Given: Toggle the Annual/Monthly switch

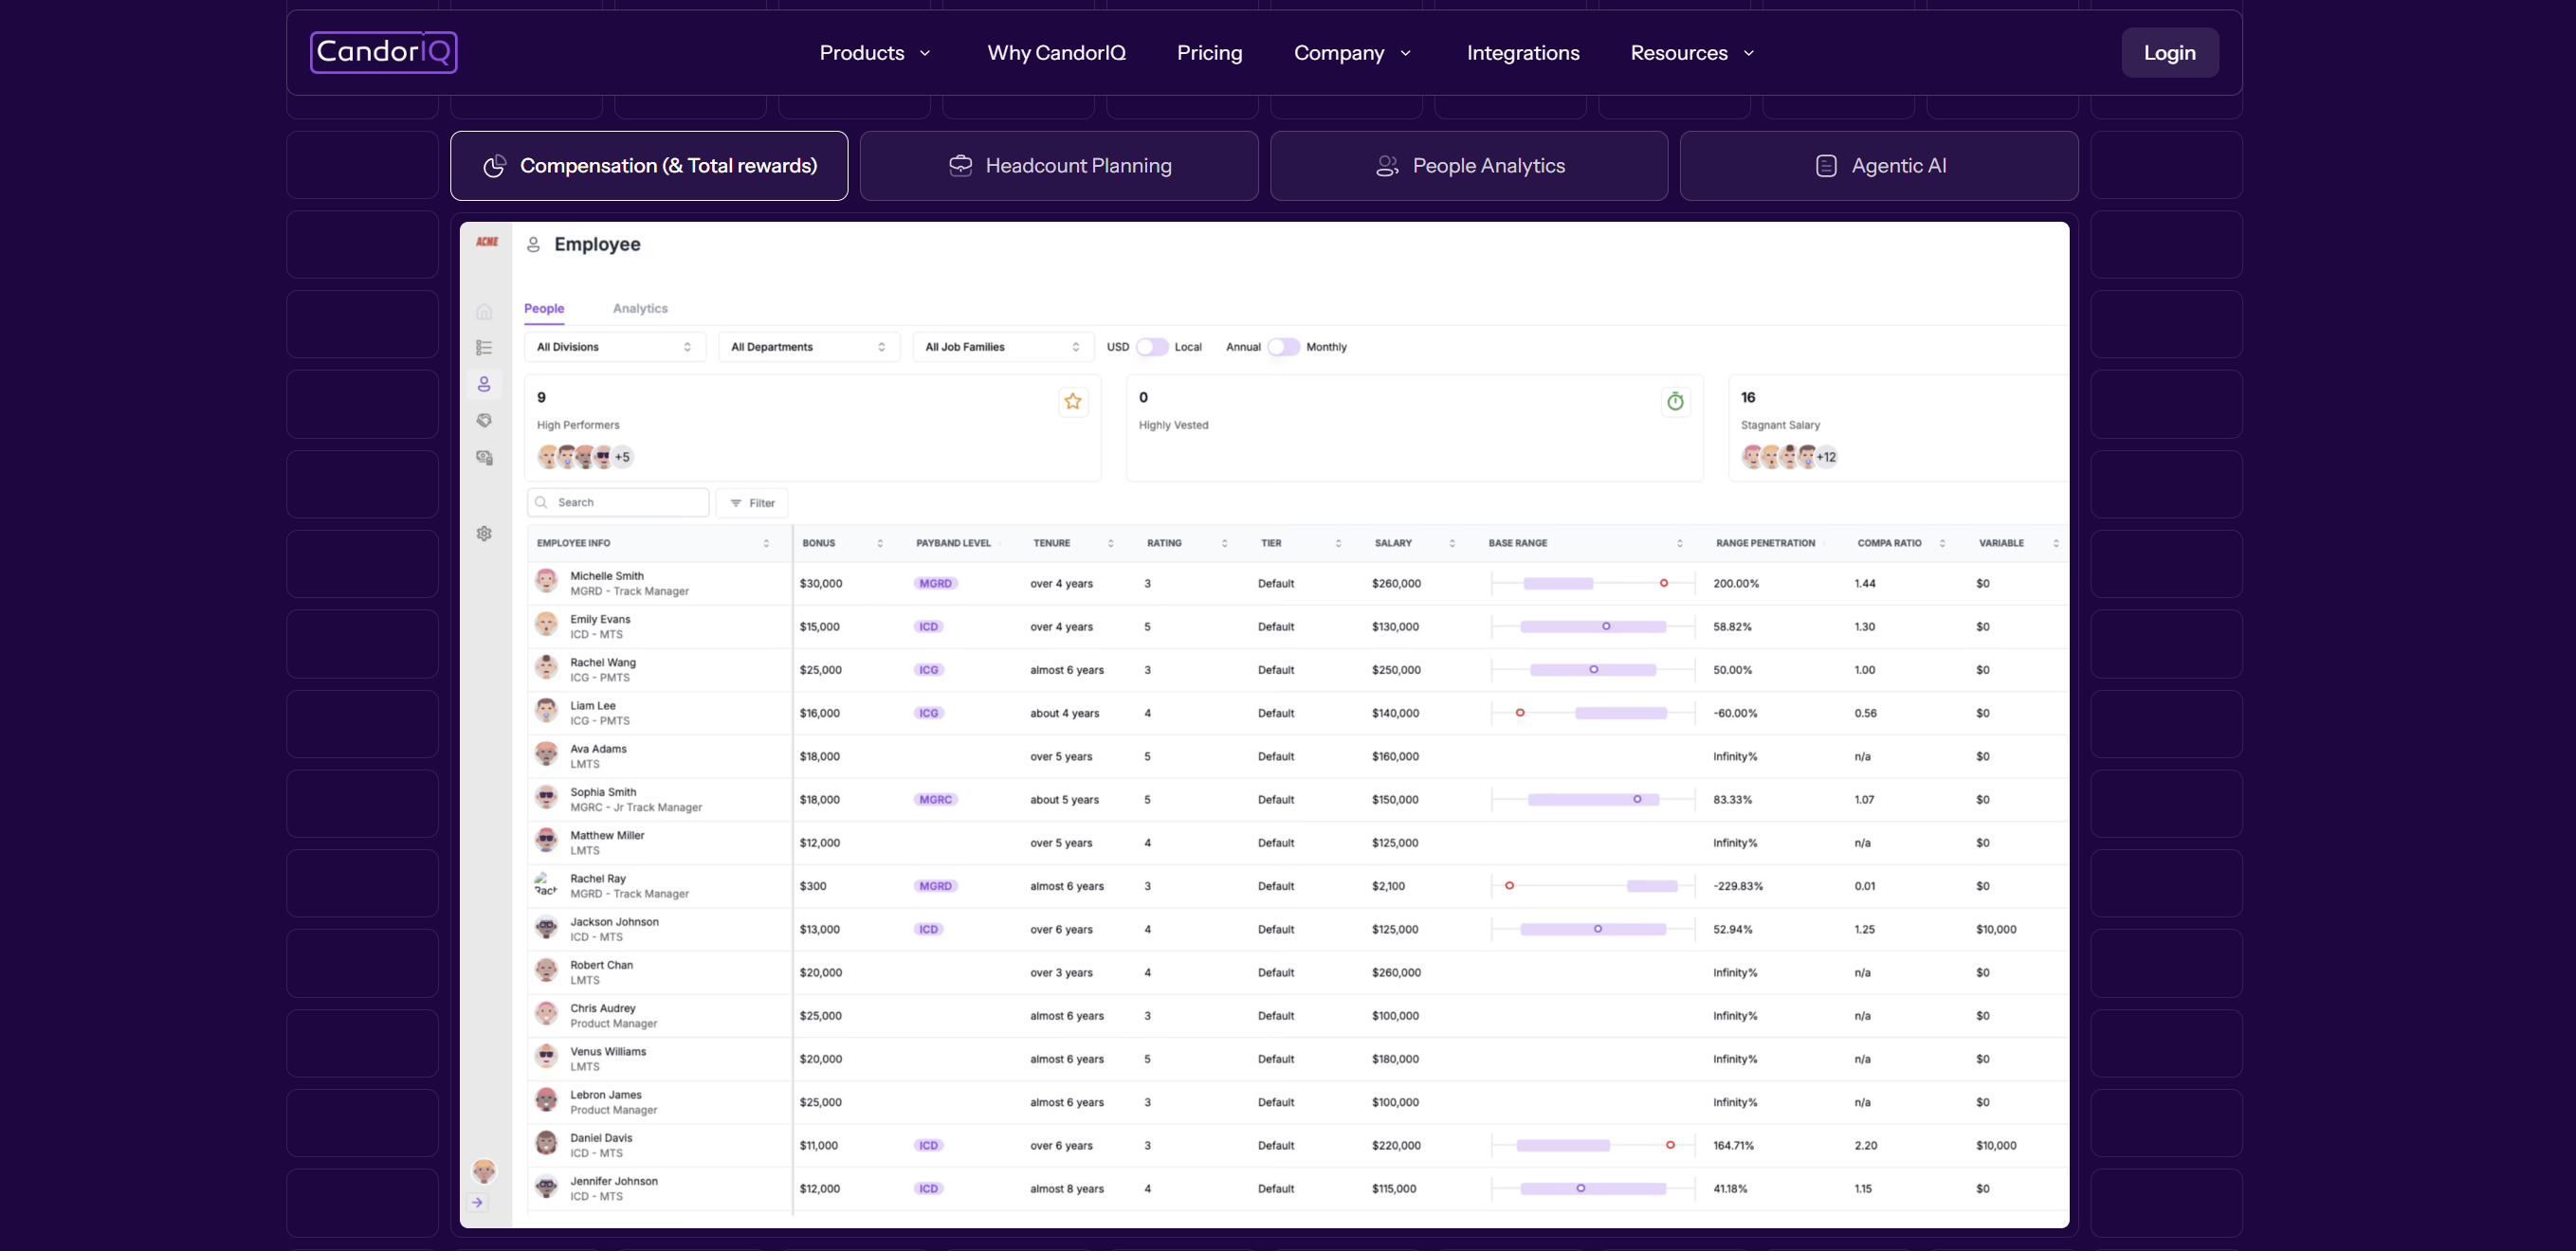Looking at the screenshot, I should (x=1283, y=347).
